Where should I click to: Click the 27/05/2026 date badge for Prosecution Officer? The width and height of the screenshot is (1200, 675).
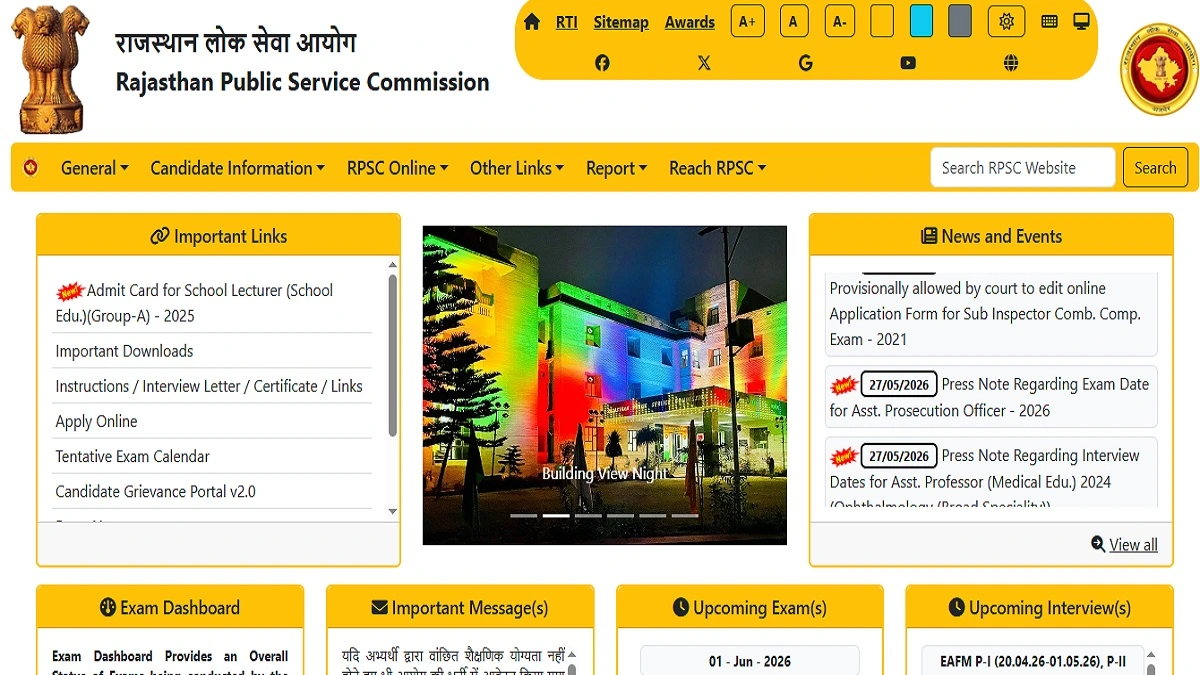tap(899, 385)
